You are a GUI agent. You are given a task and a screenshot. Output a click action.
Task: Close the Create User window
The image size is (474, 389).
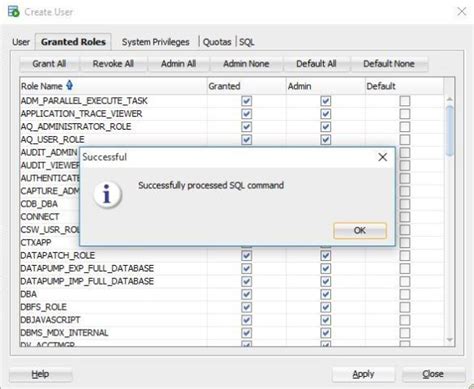462,12
